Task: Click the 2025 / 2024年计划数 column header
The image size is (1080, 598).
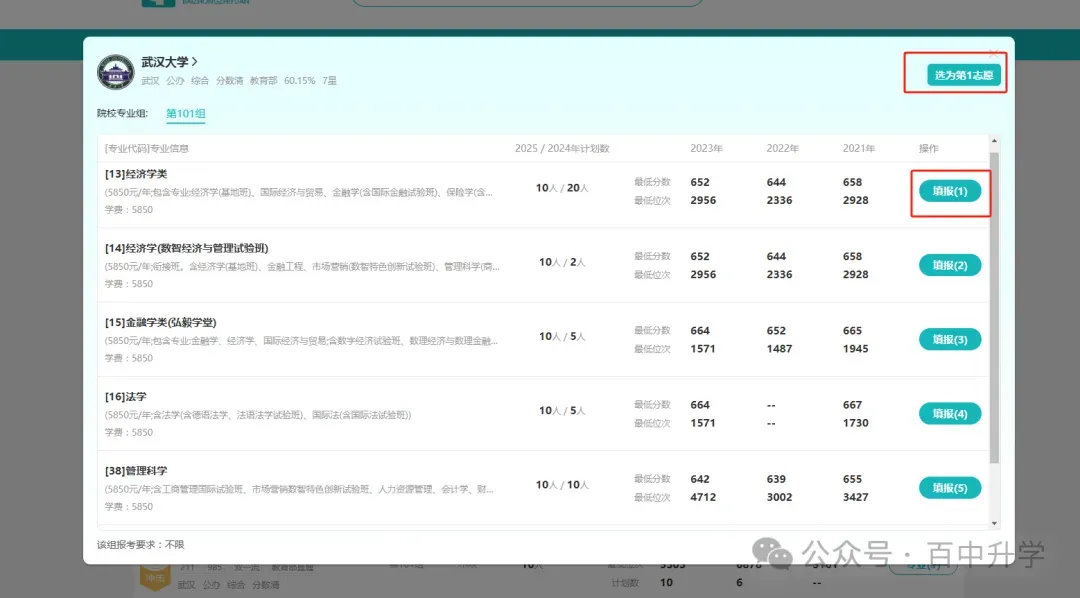Action: 562,148
